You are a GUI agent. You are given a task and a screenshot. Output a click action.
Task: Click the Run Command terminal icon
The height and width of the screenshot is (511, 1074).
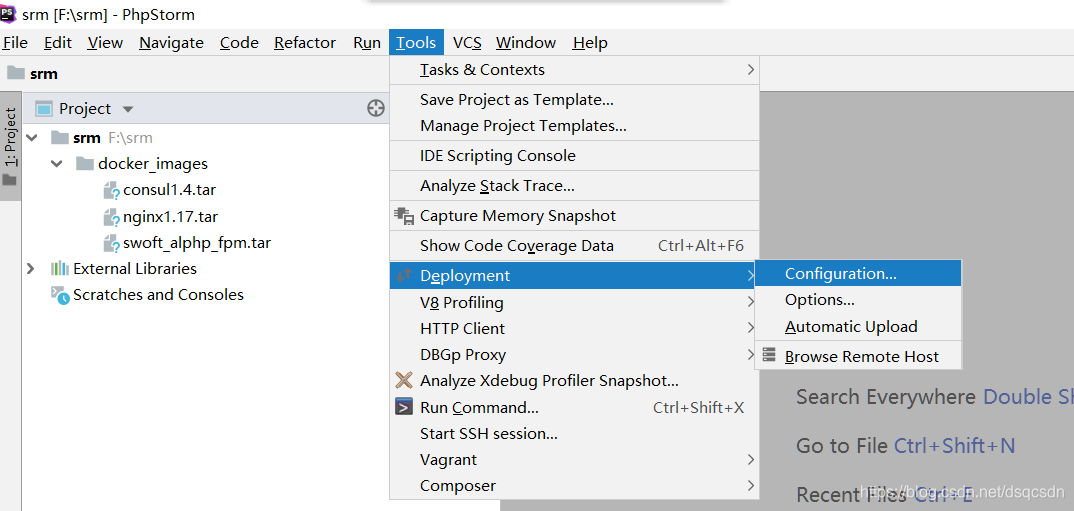404,407
